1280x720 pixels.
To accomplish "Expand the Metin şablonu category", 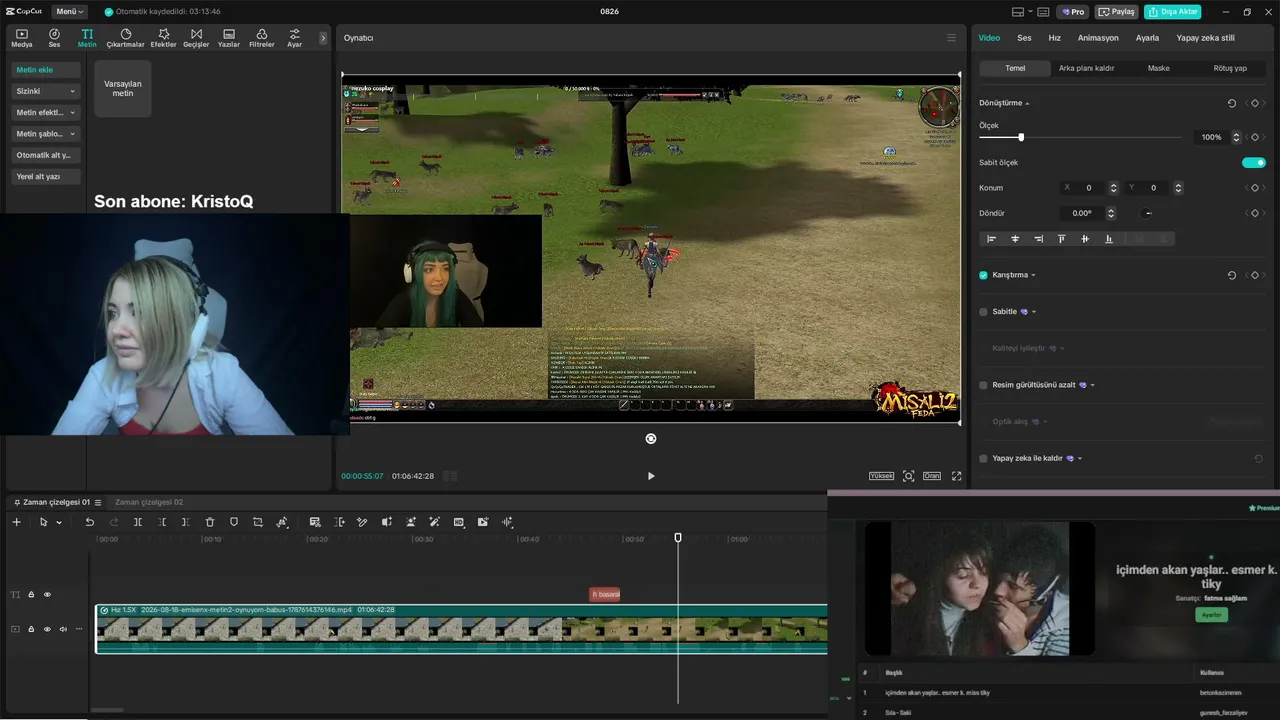I will (46, 134).
